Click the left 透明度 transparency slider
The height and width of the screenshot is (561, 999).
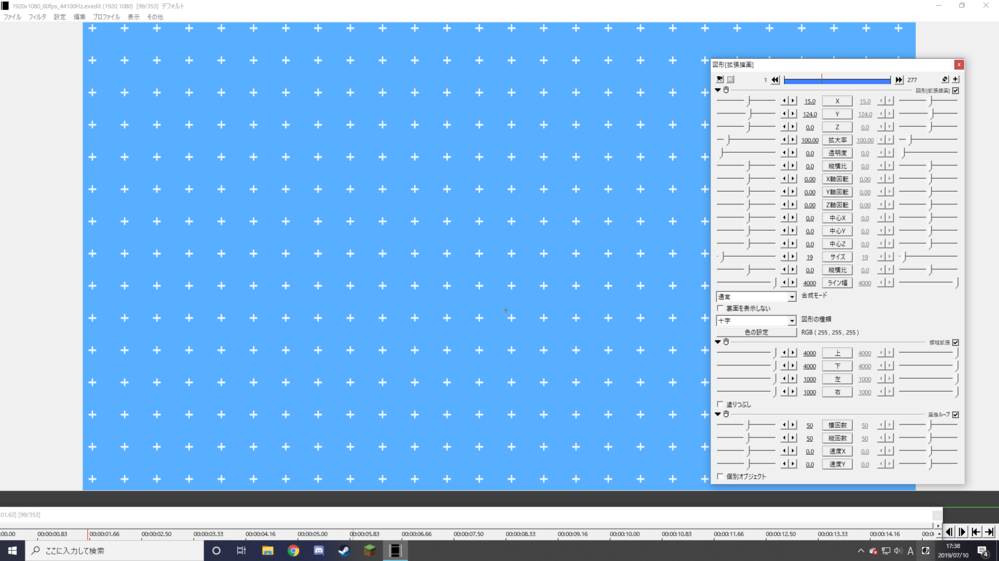click(x=746, y=153)
